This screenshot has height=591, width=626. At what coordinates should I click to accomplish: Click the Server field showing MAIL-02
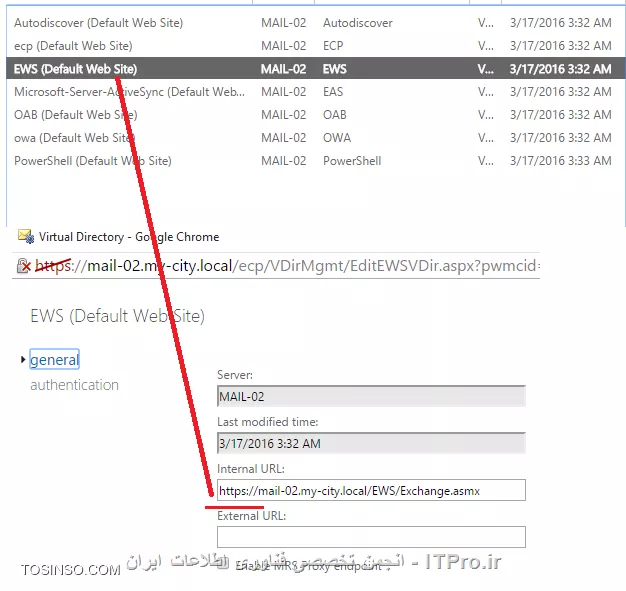371,396
